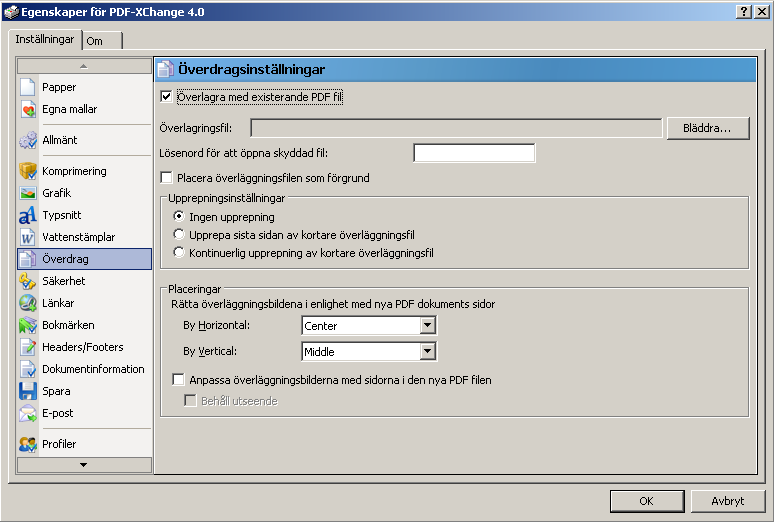Image resolution: width=774 pixels, height=522 pixels.
Task: Uncheck Överlagra med existerande PDF fil
Action: [166, 97]
